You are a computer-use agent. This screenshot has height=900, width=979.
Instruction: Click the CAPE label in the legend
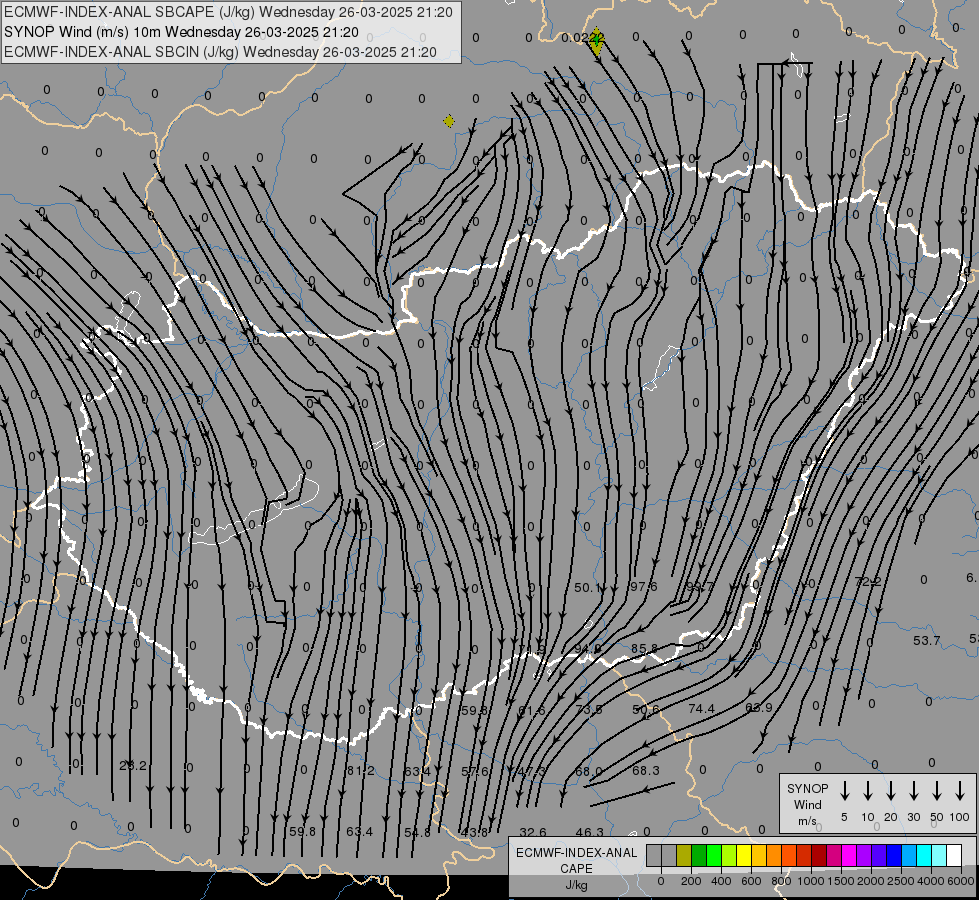[x=576, y=869]
